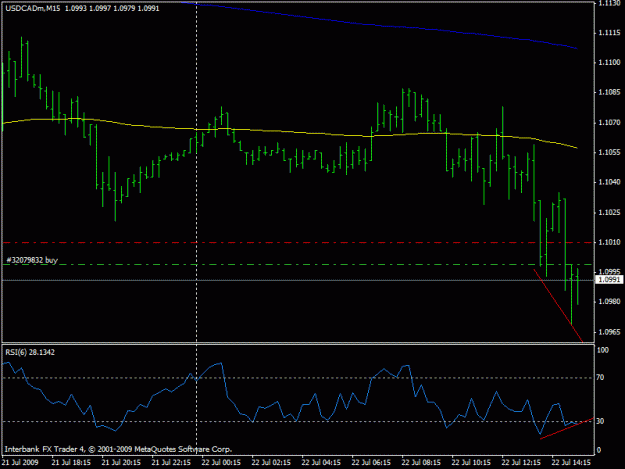Click the price scale label 1.1025
The height and width of the screenshot is (469, 625).
(x=609, y=212)
